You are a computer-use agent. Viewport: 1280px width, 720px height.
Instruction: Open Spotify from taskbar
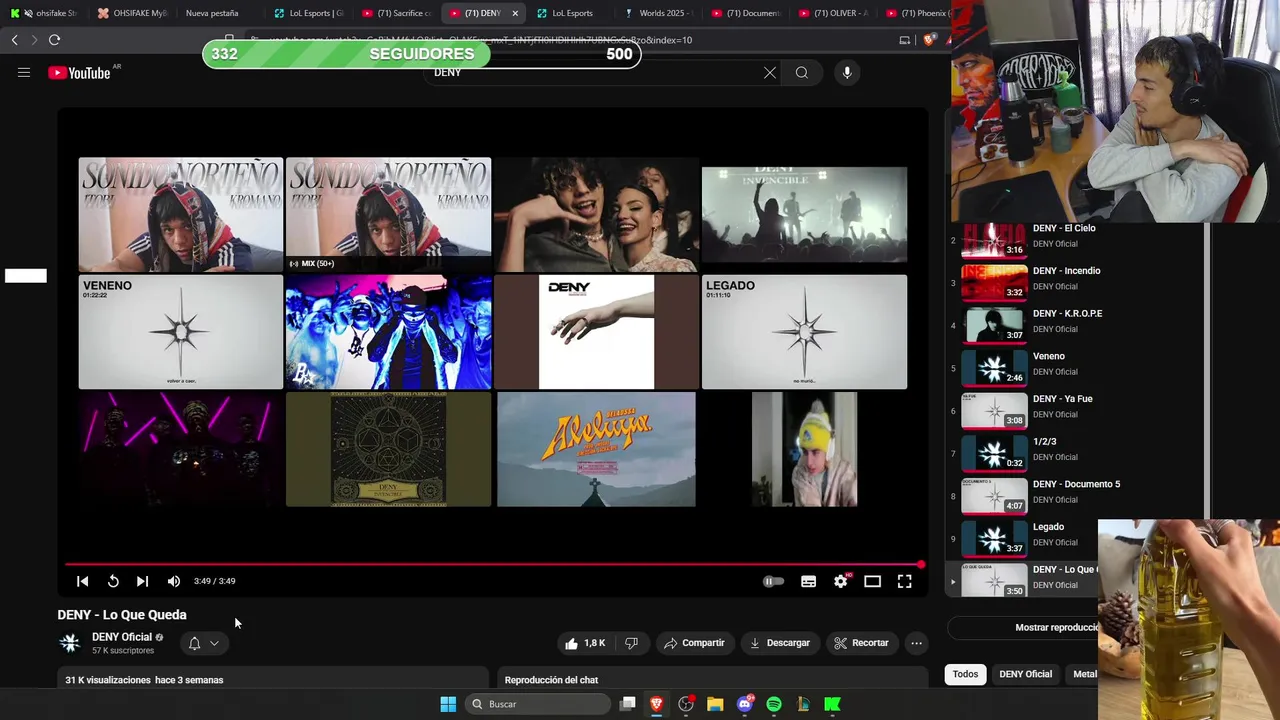click(x=773, y=704)
